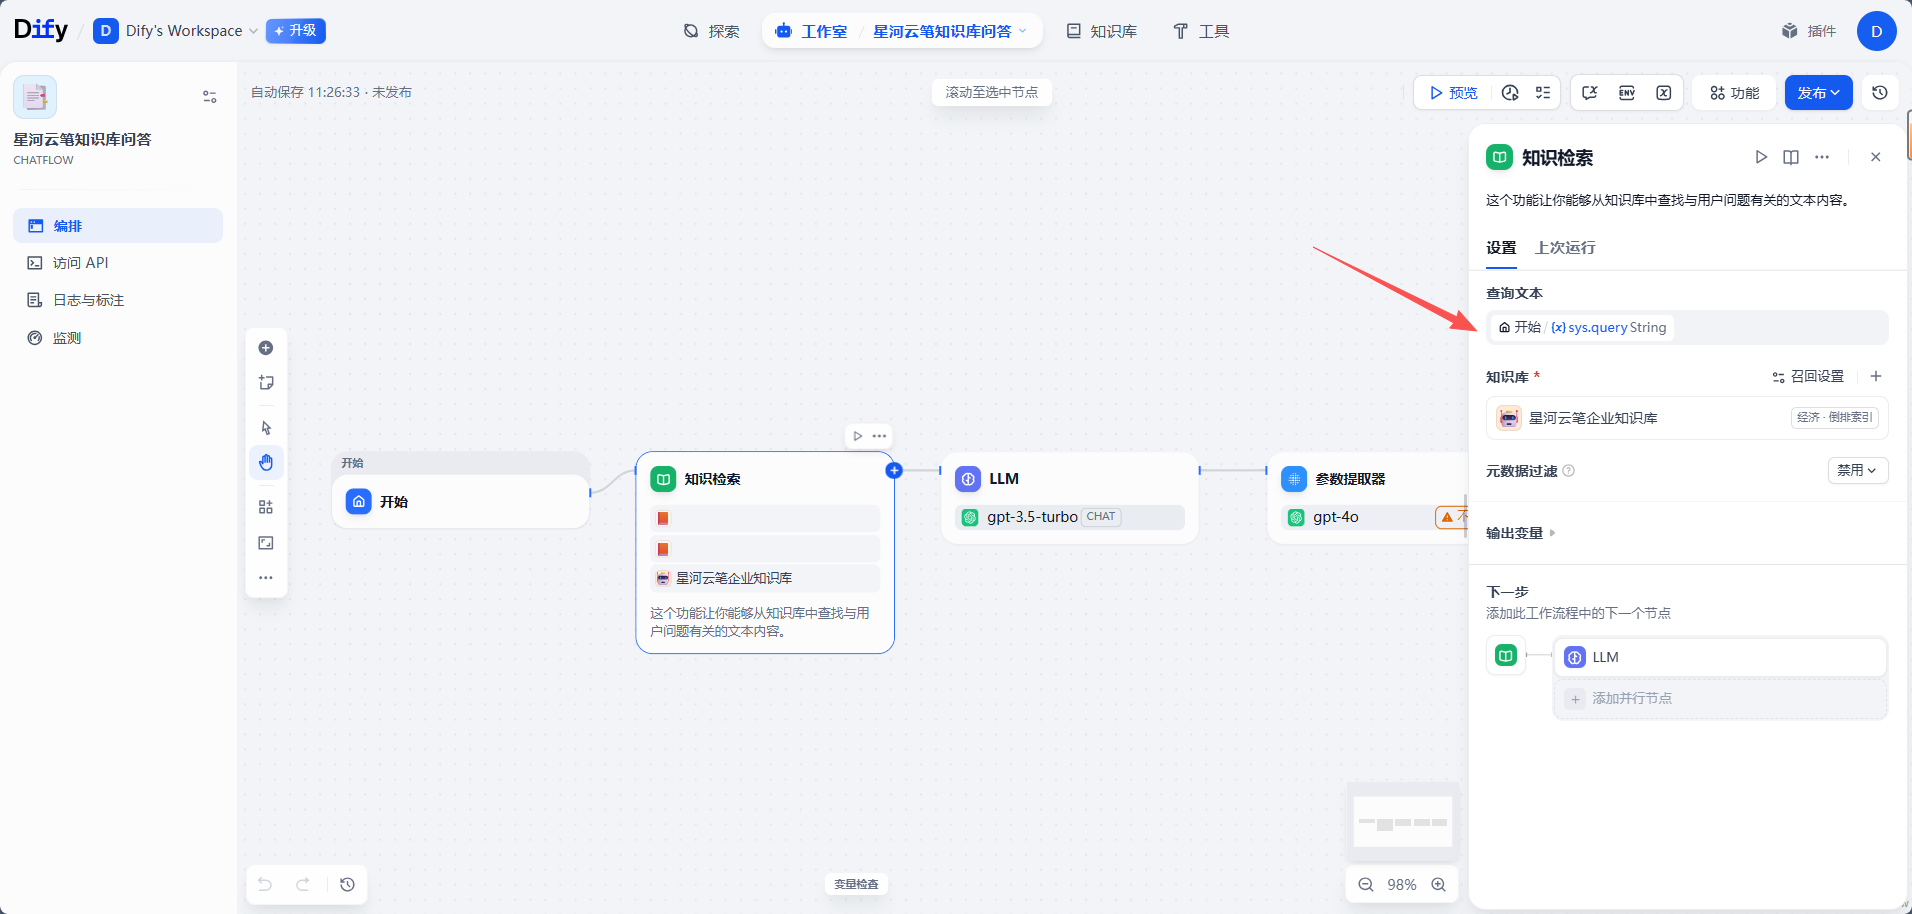1912x914 pixels.
Task: Click the help icon beside 元数据过滤
Action: [1569, 470]
